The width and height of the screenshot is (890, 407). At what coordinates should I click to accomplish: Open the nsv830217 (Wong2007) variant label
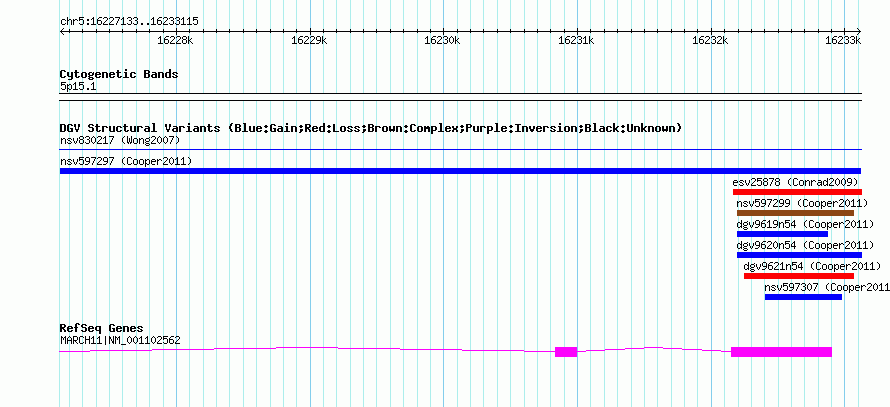pos(120,140)
